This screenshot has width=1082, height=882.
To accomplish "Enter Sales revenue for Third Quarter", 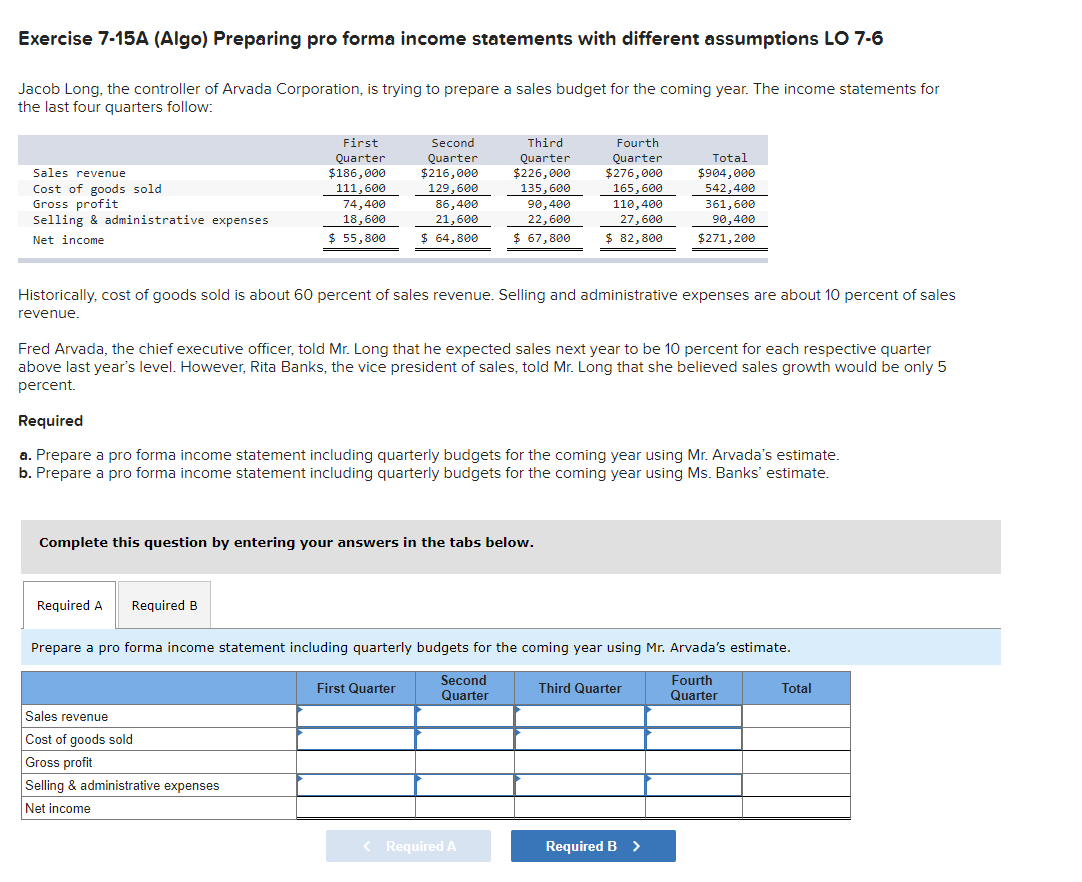I will tap(579, 715).
